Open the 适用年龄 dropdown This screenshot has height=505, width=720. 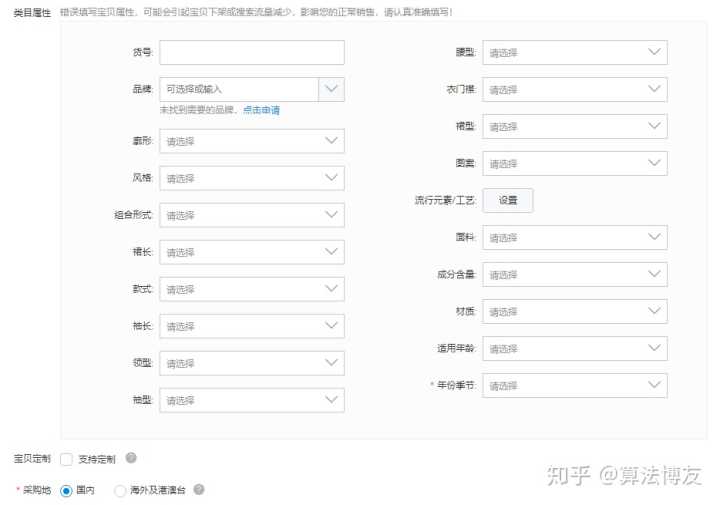(574, 348)
